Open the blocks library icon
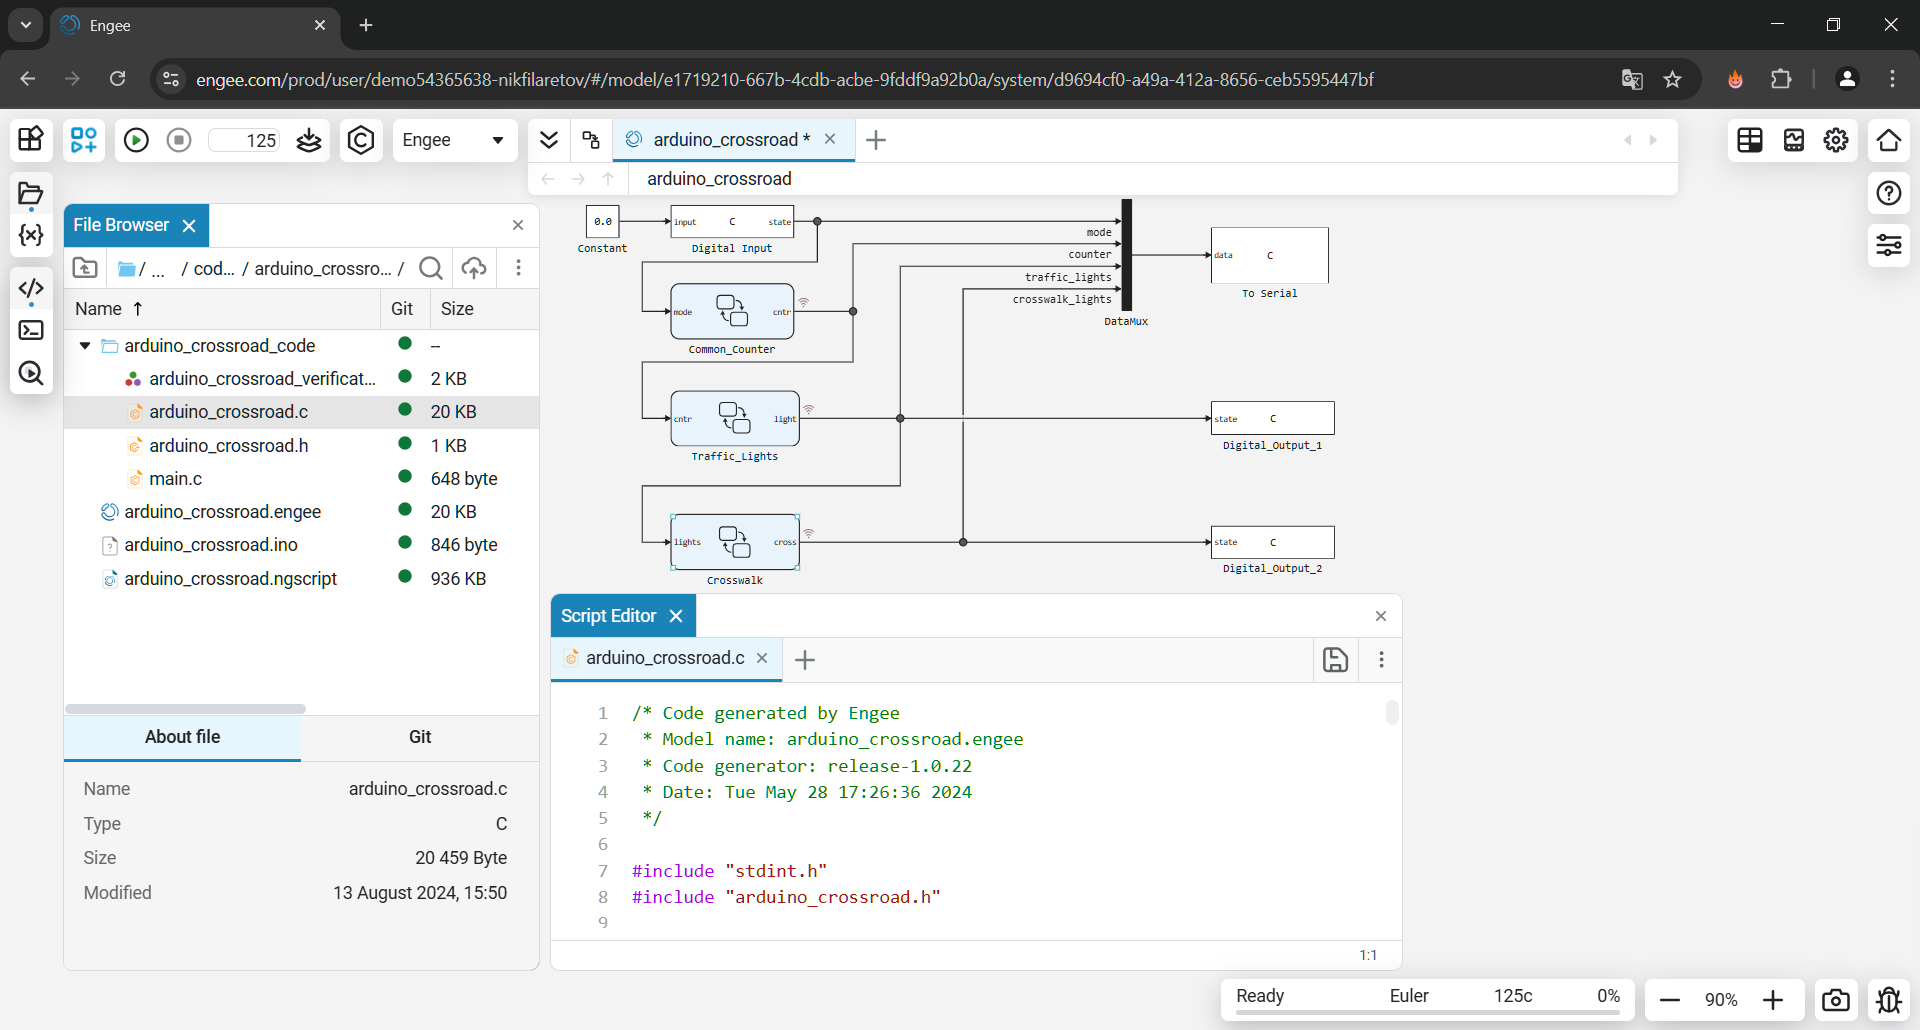This screenshot has width=1920, height=1030. click(x=31, y=139)
